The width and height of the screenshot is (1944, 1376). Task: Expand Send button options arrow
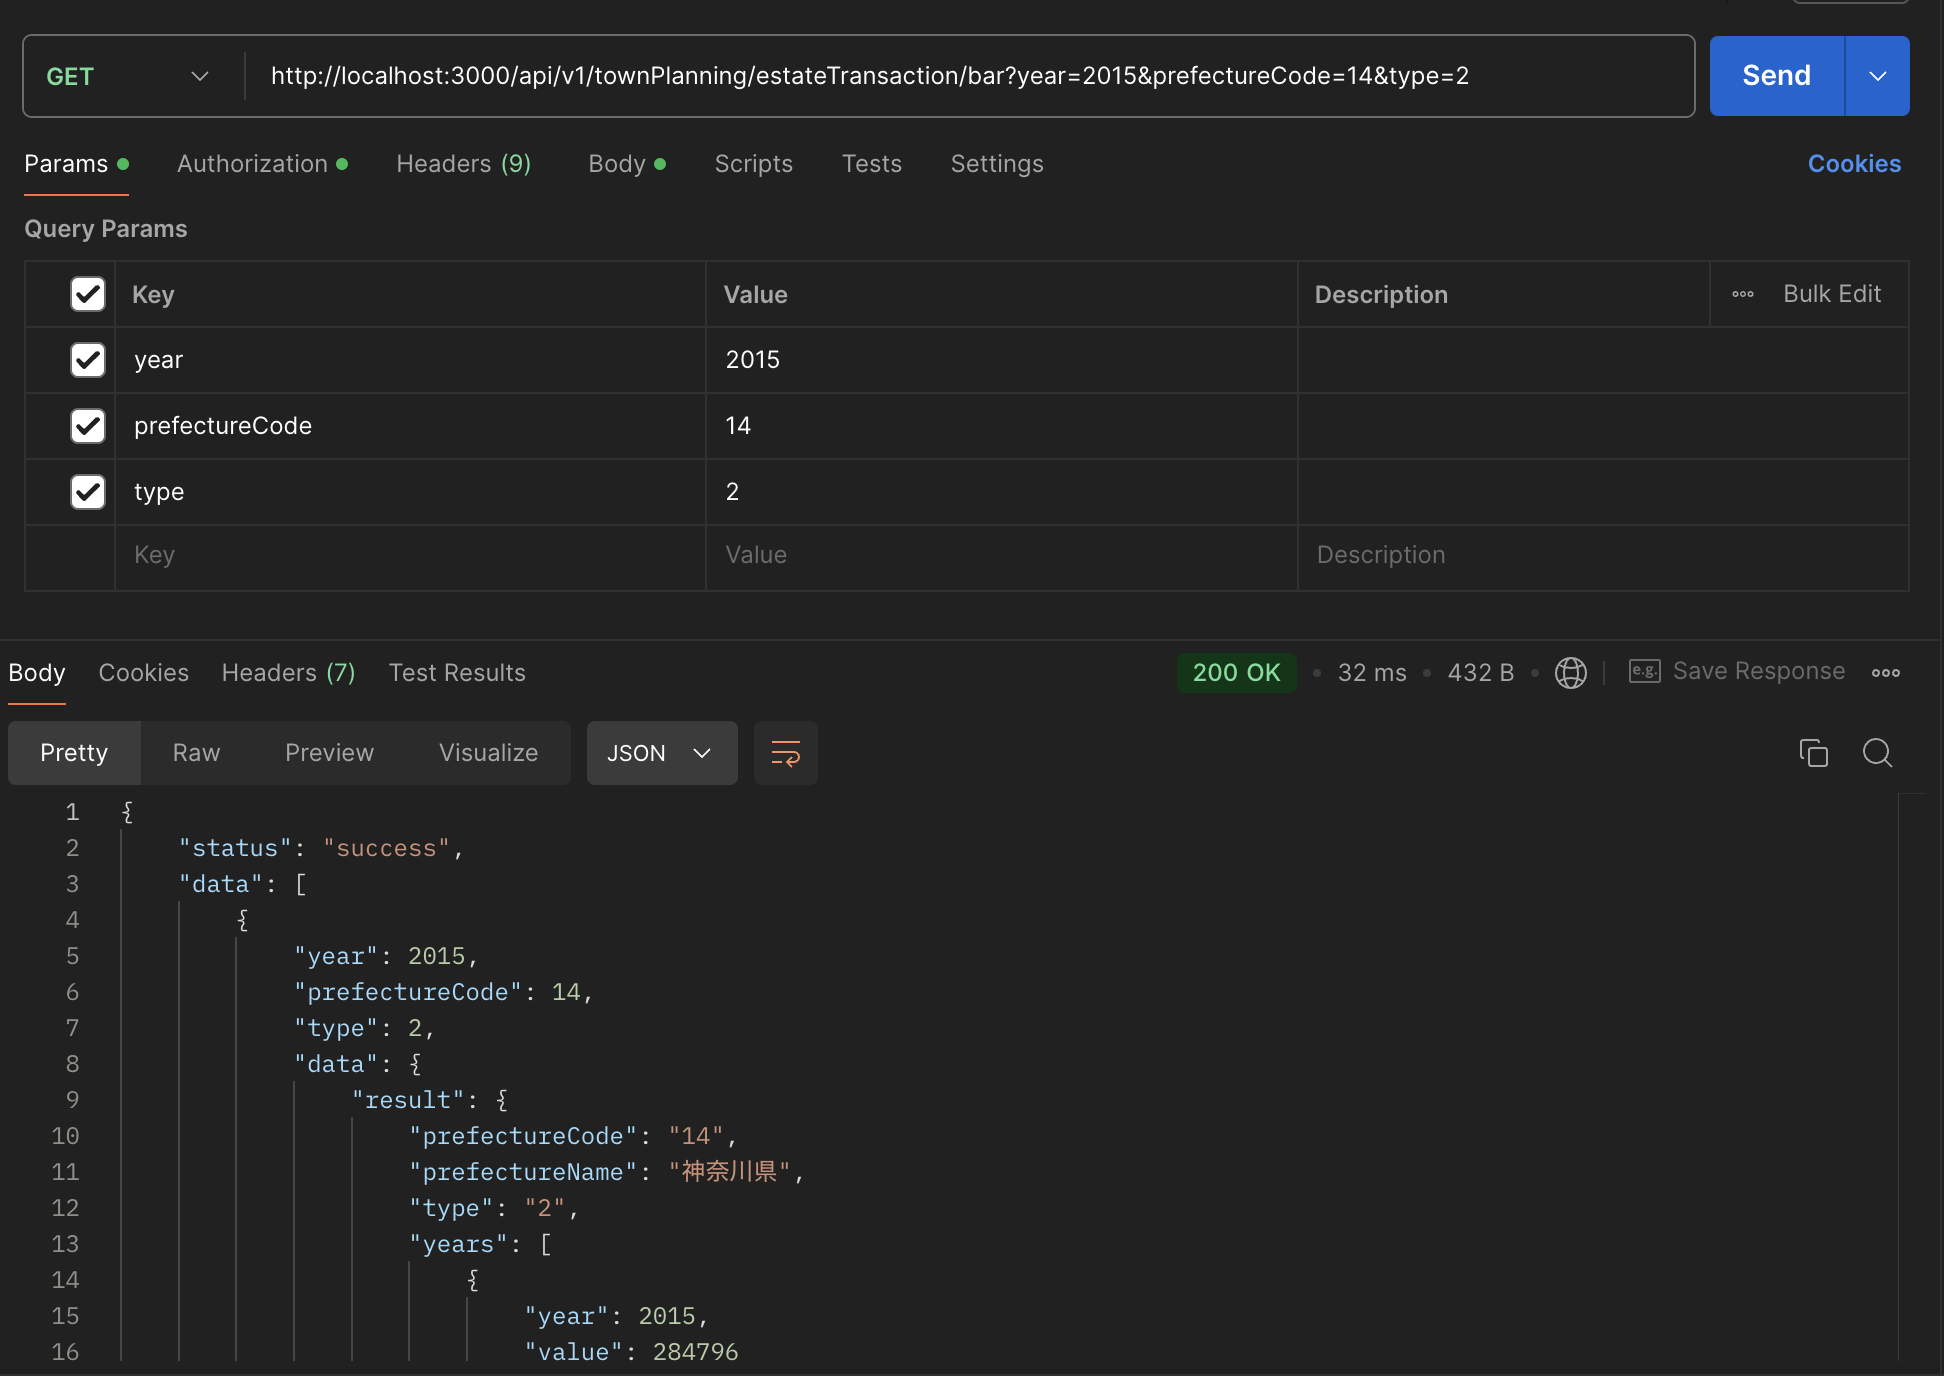tap(1877, 76)
